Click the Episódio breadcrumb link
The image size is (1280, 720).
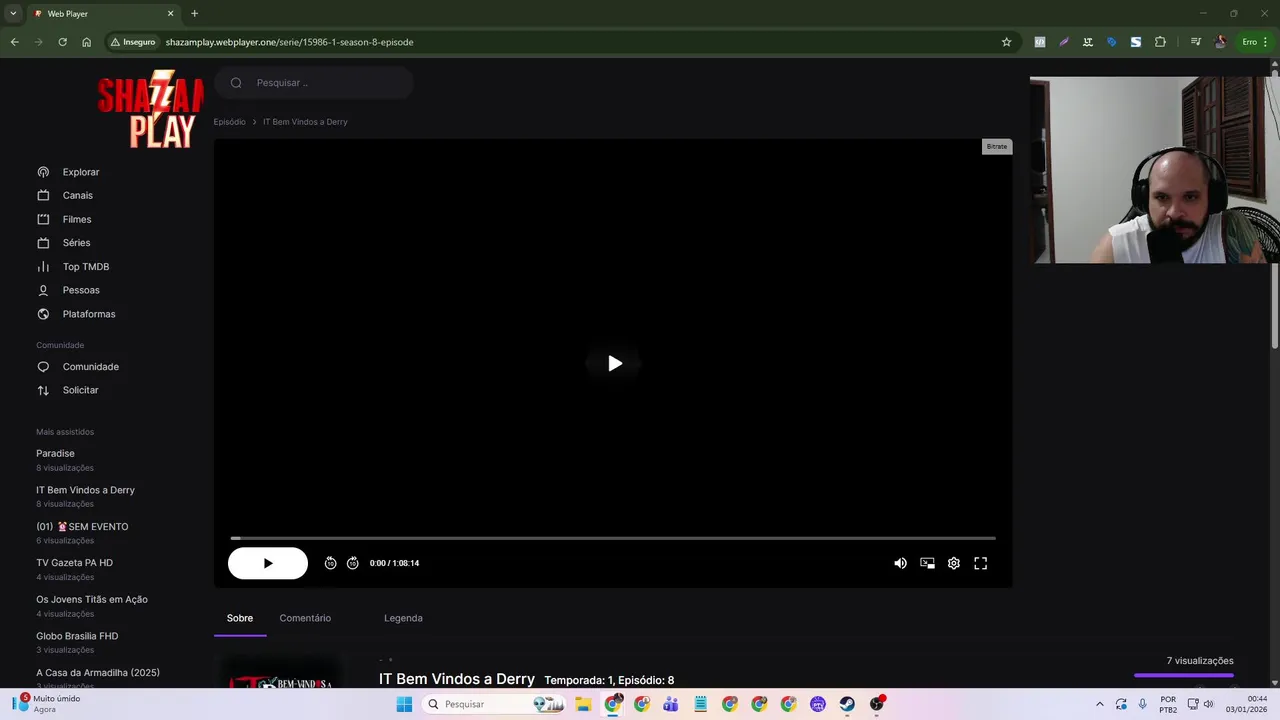coord(229,122)
